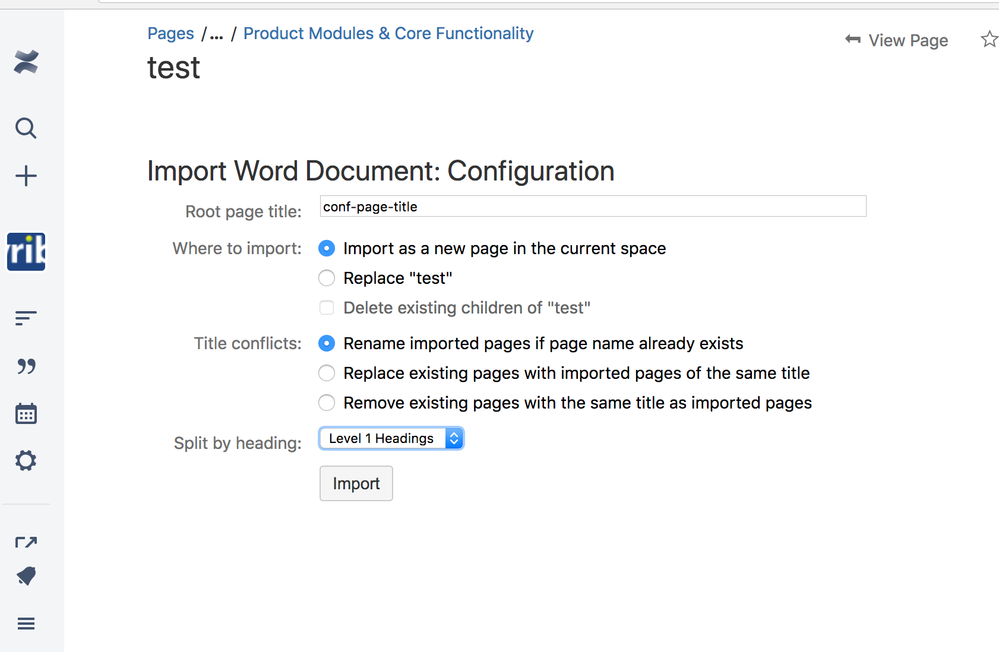999x652 pixels.
Task: Click the "Split by heading:" label
Action: (x=238, y=443)
